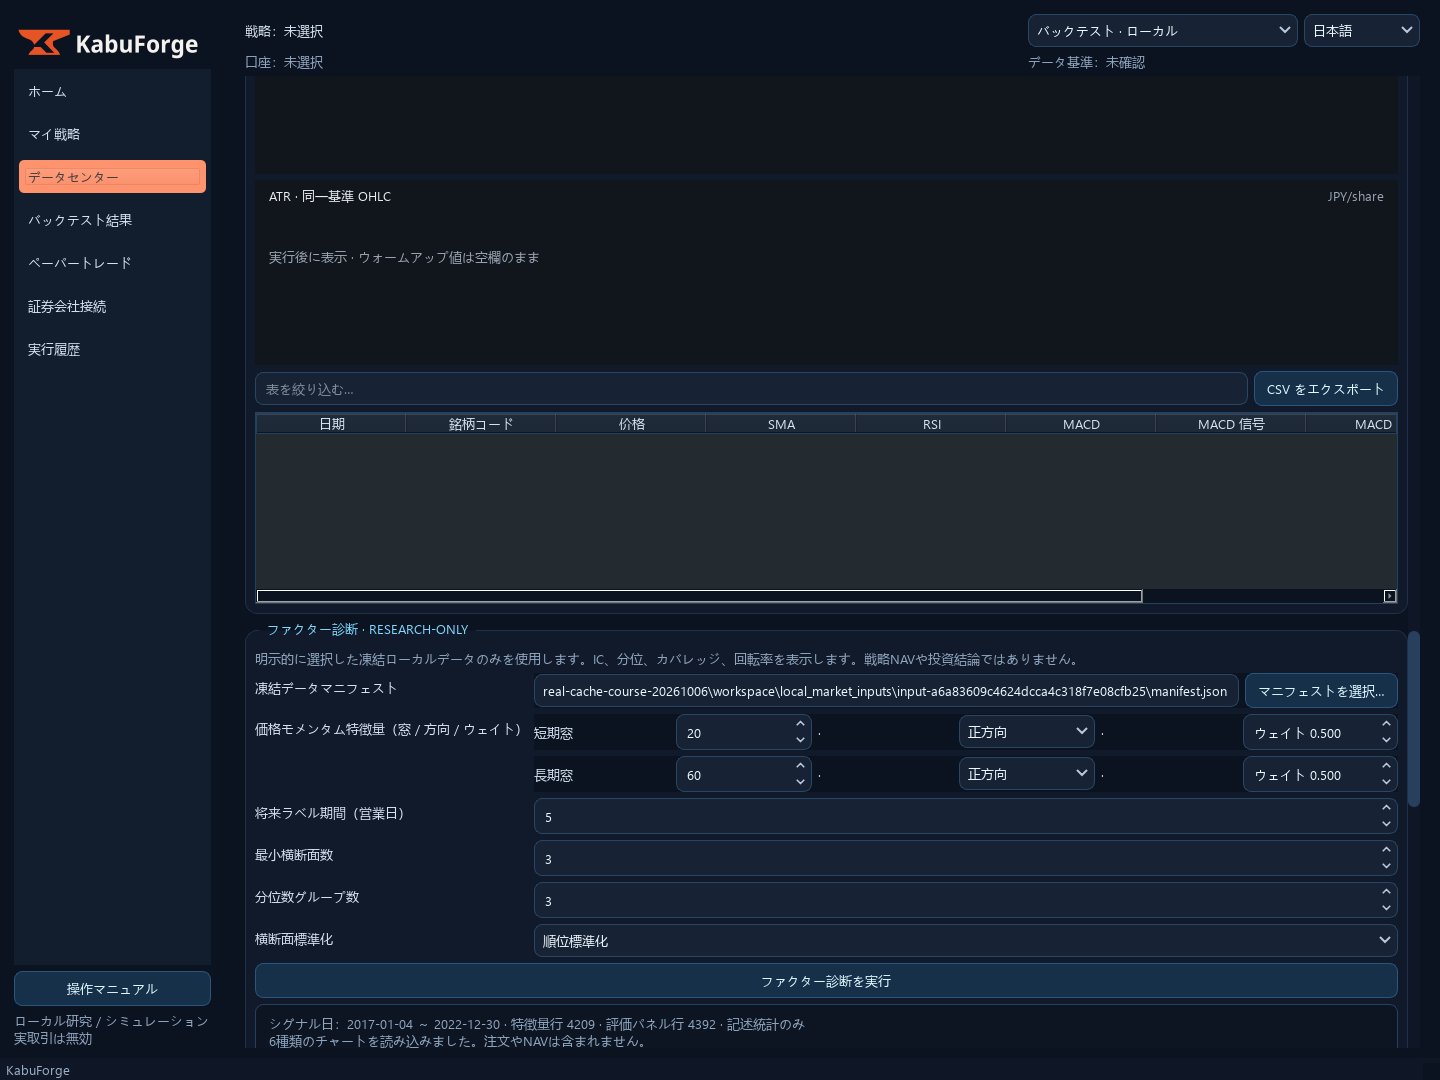
Task: Click the KabuForge logo icon
Action: pyautogui.click(x=44, y=43)
